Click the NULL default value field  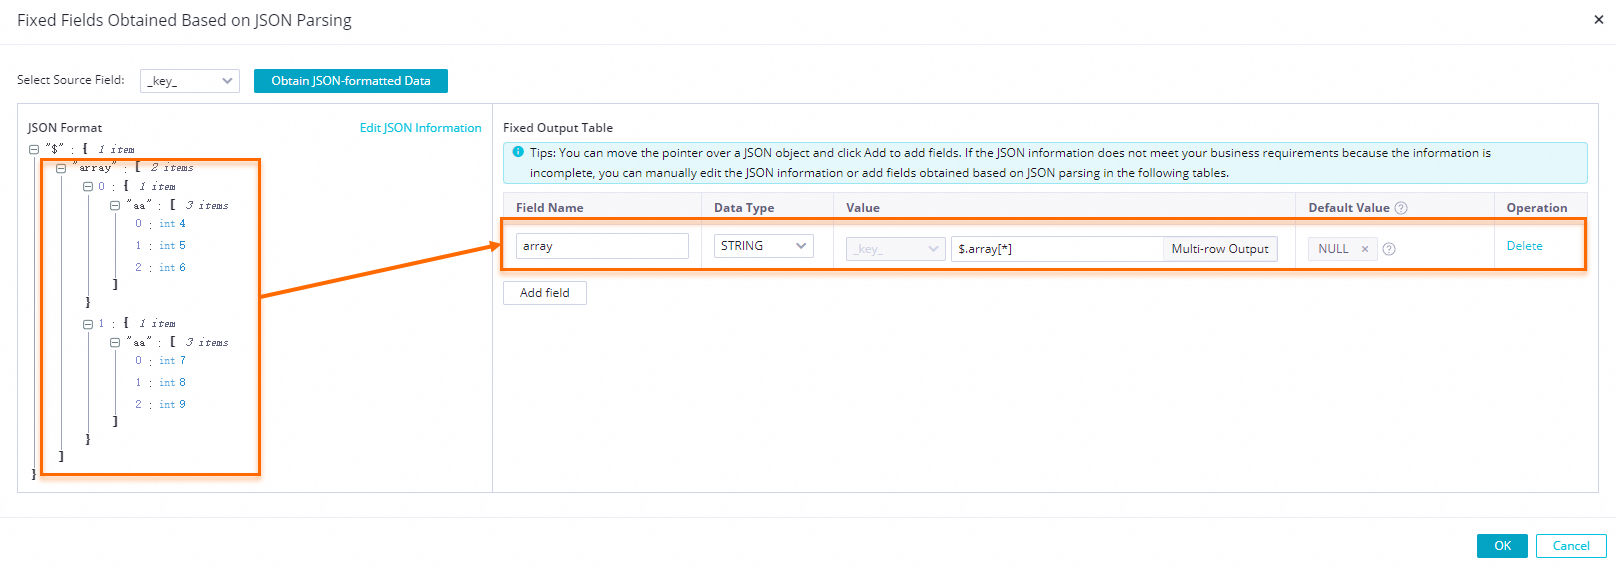(1342, 249)
